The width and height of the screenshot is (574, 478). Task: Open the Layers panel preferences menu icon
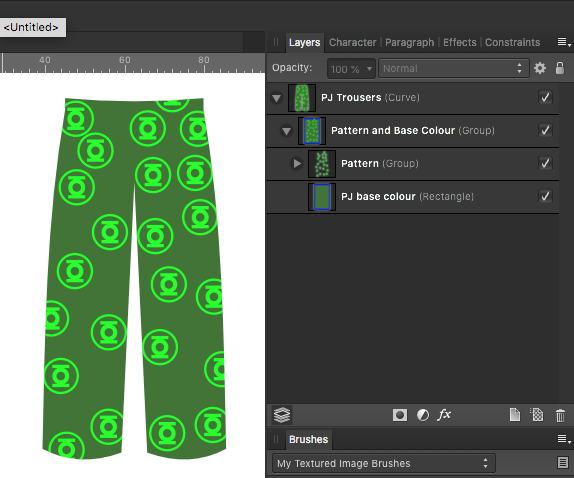coord(564,42)
